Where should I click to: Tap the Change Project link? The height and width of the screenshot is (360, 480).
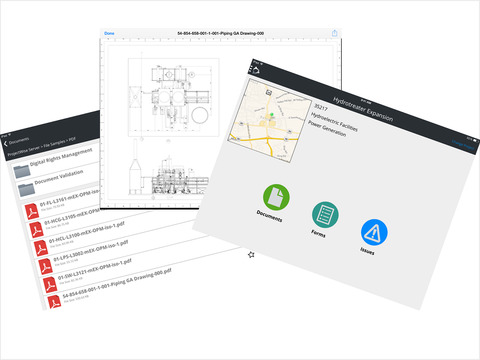pos(463,145)
